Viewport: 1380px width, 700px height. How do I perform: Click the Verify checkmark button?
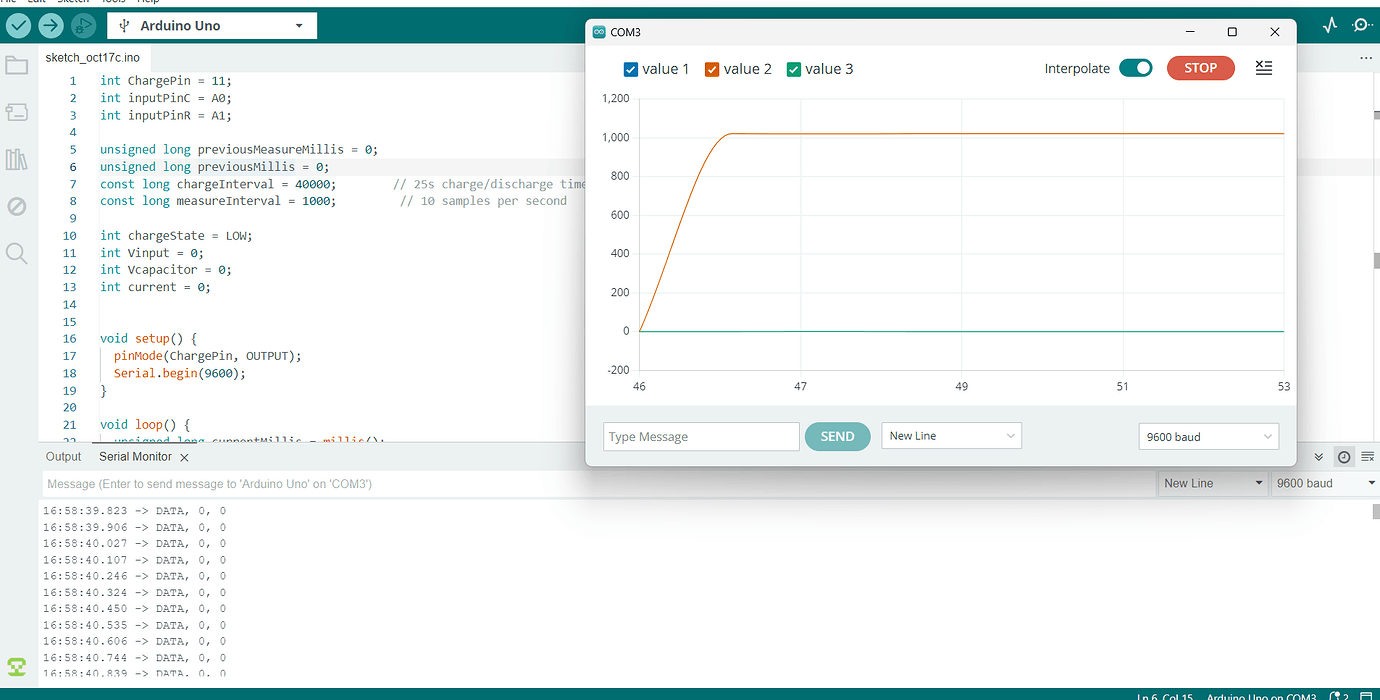pos(18,25)
